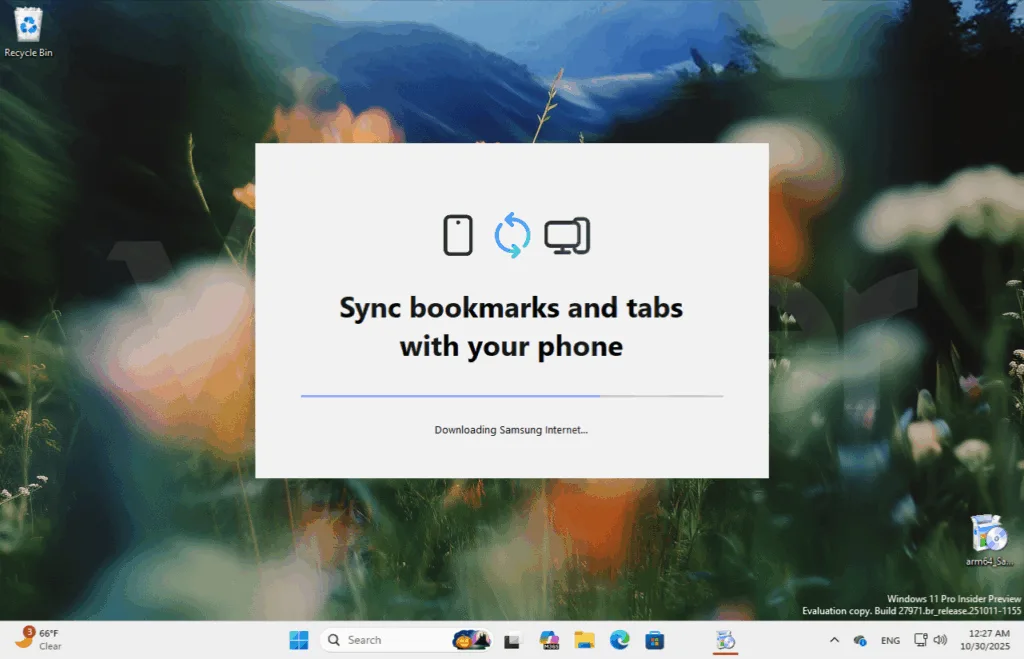Screen dimensions: 1024x659
Task: Open File Explorer from the taskbar
Action: (x=584, y=640)
